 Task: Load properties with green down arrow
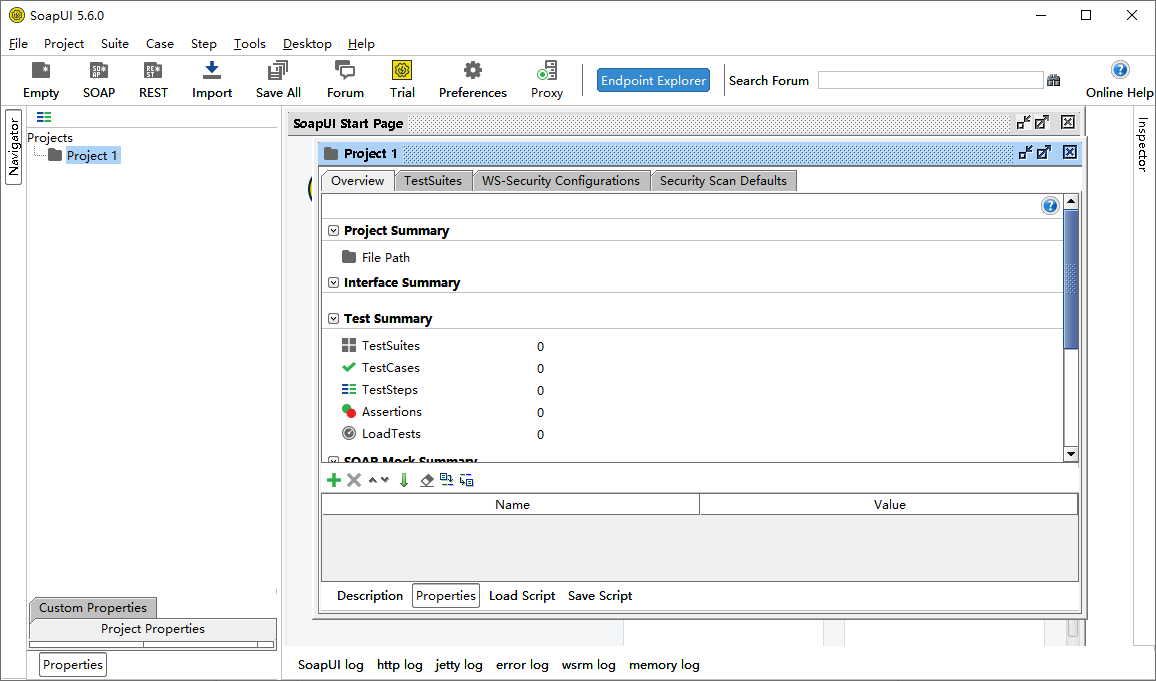404,481
